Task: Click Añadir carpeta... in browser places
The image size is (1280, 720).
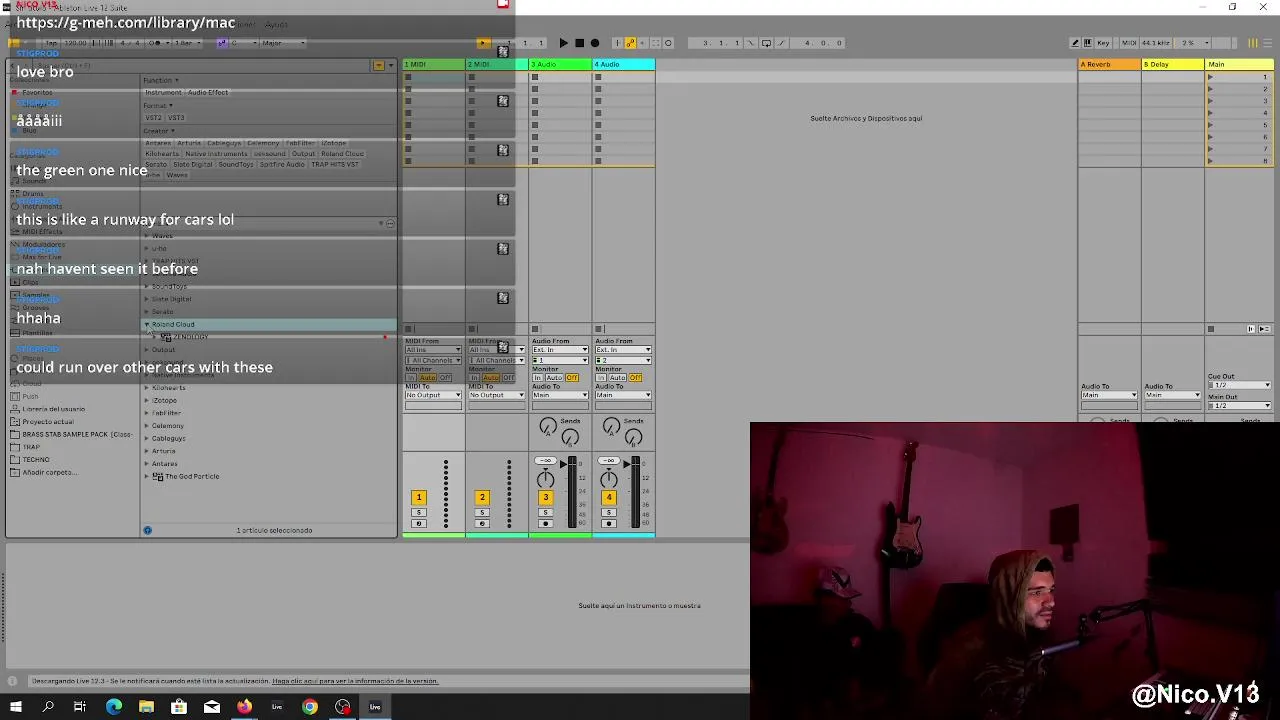Action: point(48,472)
